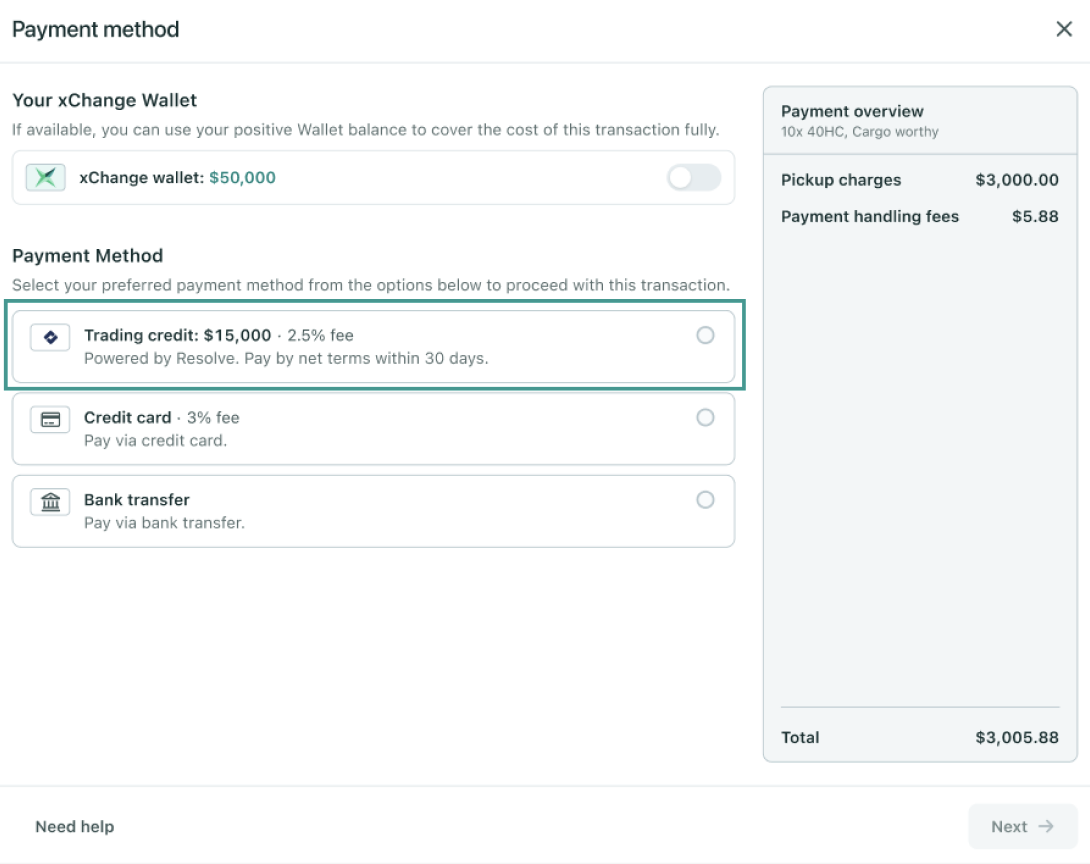Click the Resolve trading credit icon
Image resolution: width=1090 pixels, height=864 pixels.
point(50,337)
